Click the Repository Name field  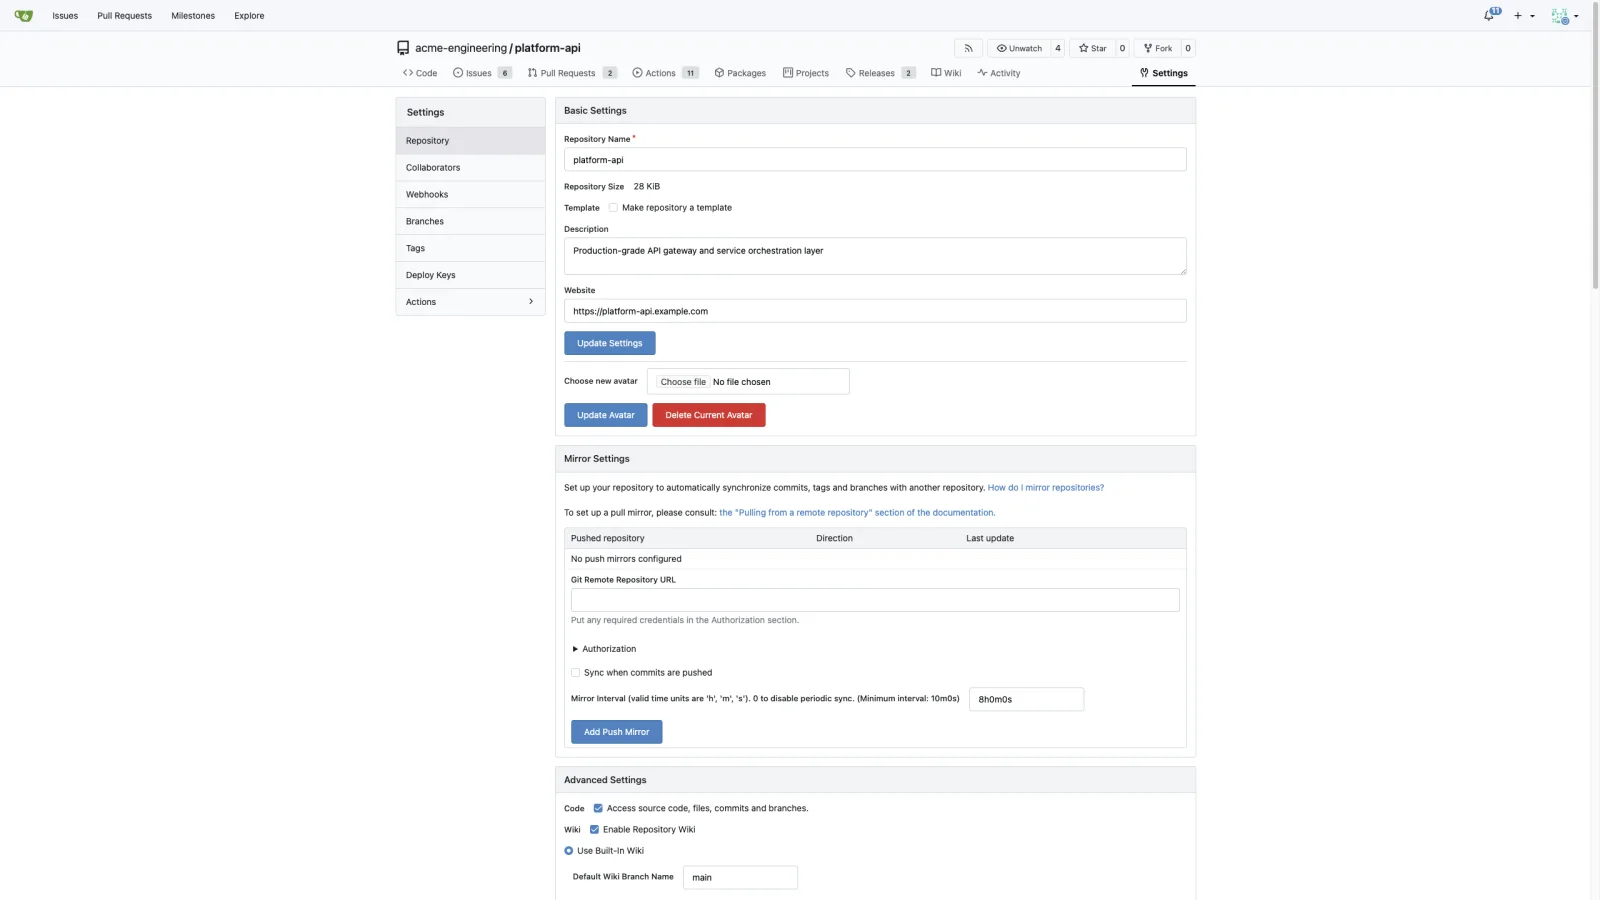point(875,160)
